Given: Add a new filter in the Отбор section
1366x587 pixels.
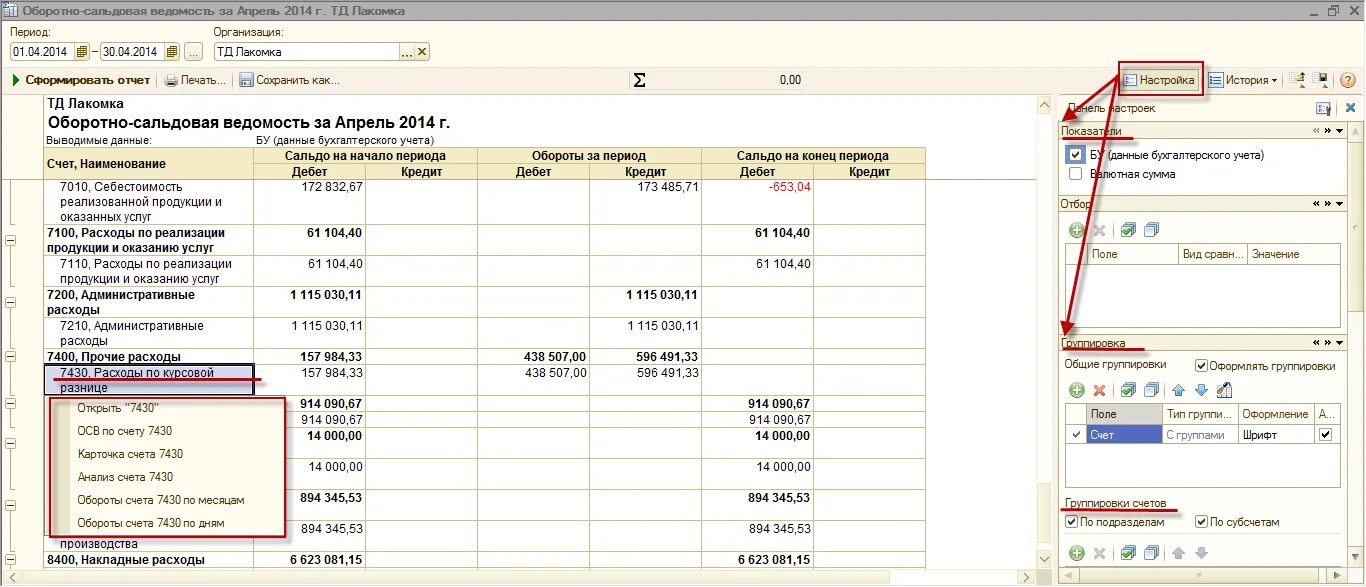Looking at the screenshot, I should (x=1077, y=230).
